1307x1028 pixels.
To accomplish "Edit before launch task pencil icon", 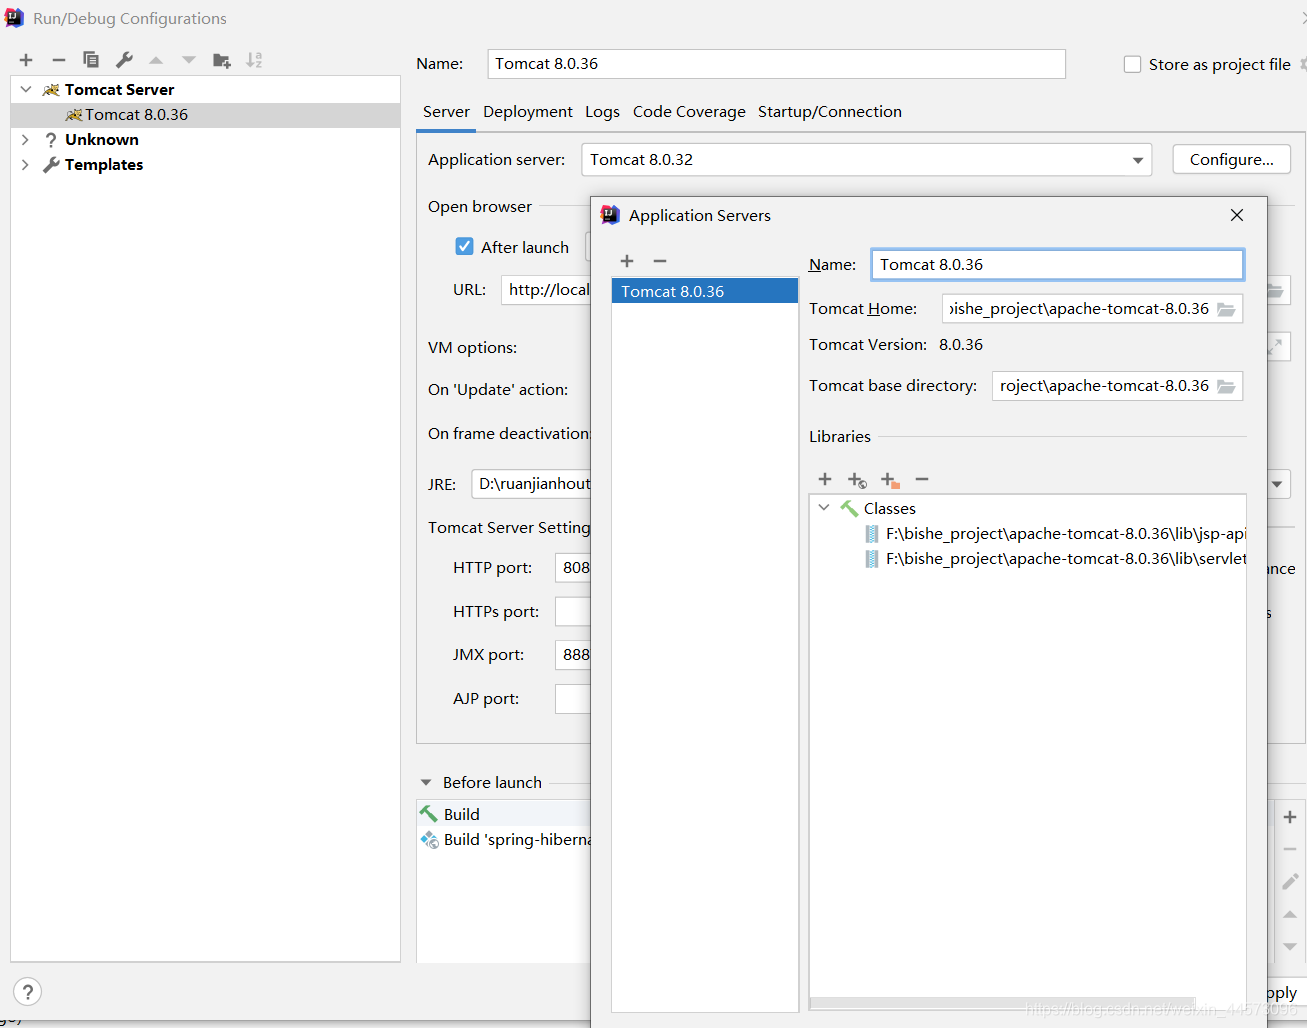I will point(1290,881).
